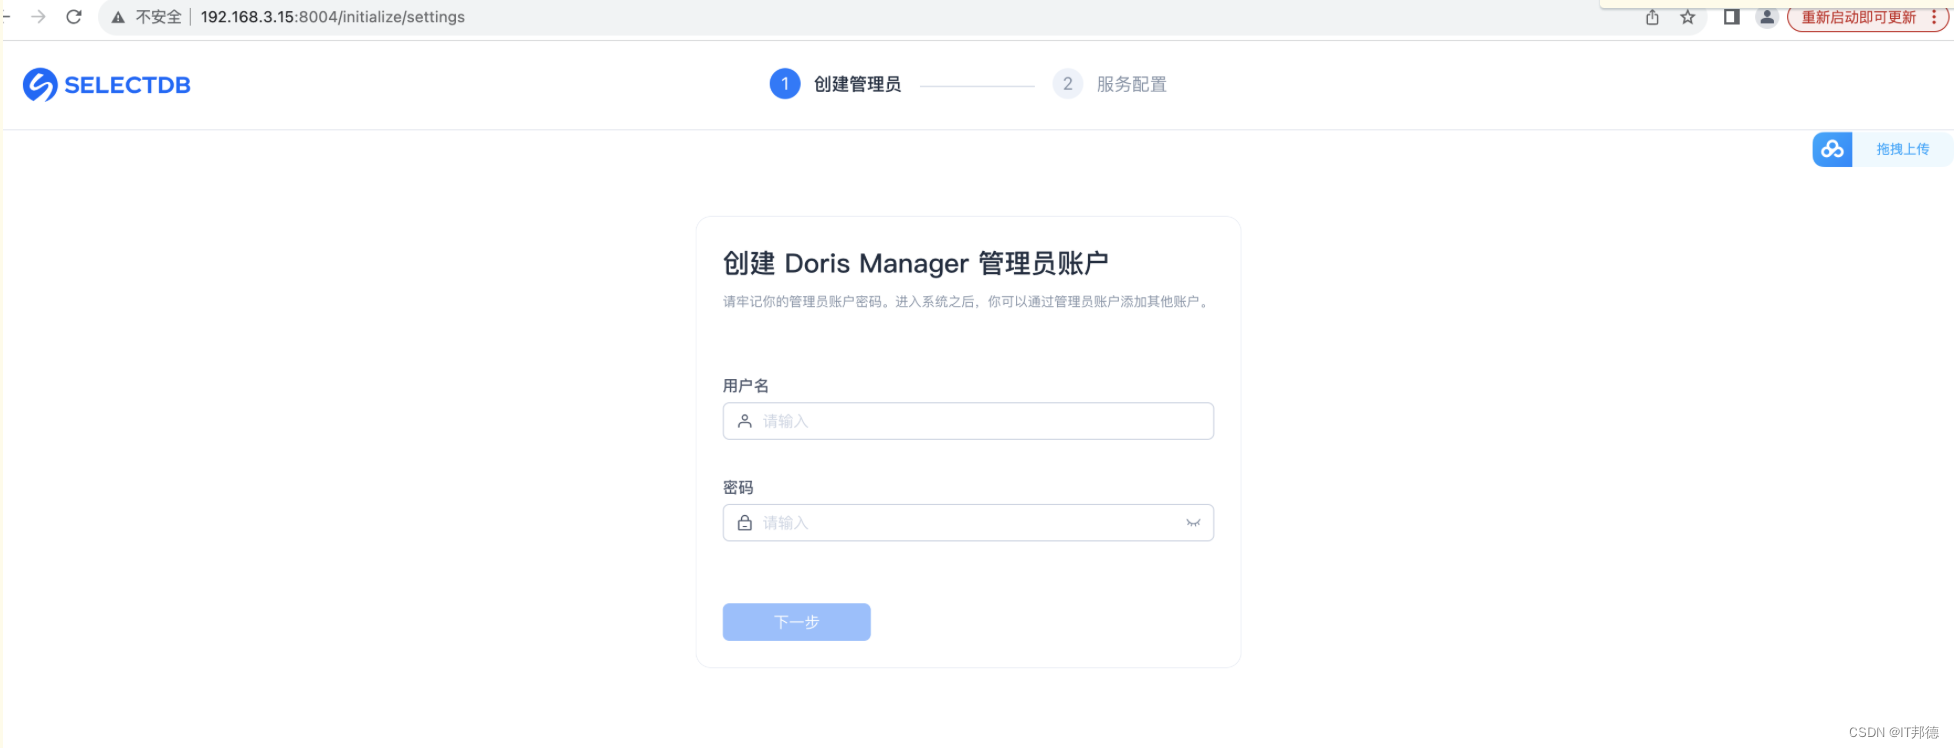Screen dimensions: 1954x748
Task: Toggle password visibility eye icon
Action: (1193, 523)
